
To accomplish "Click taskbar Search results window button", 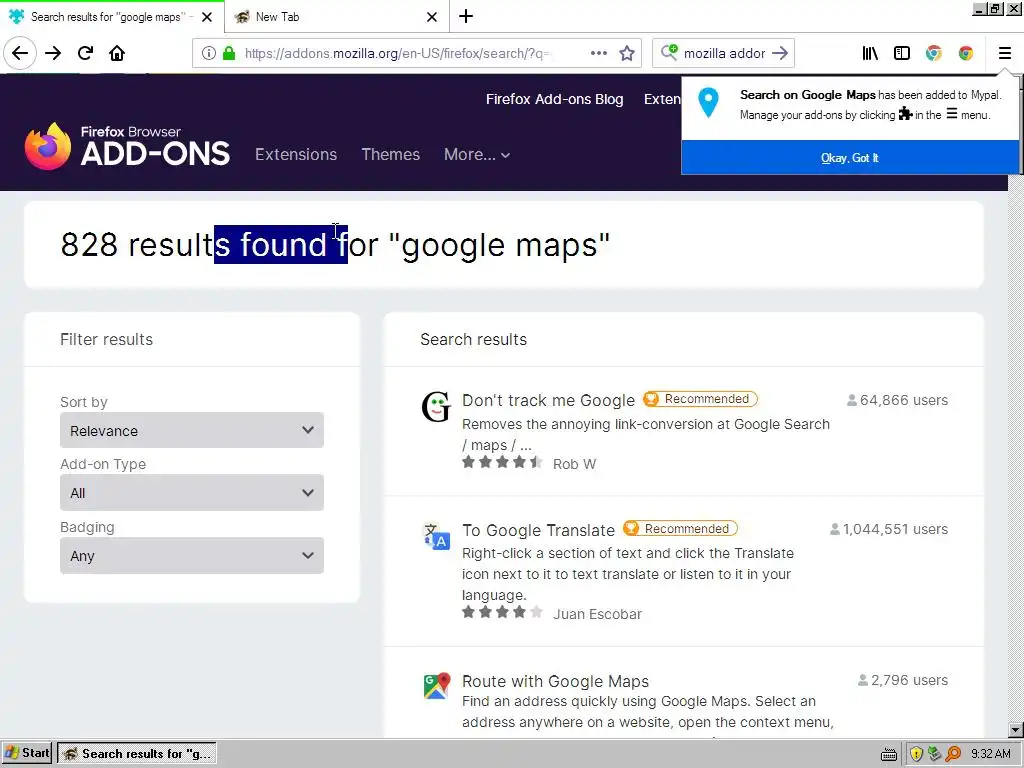I will coord(137,754).
